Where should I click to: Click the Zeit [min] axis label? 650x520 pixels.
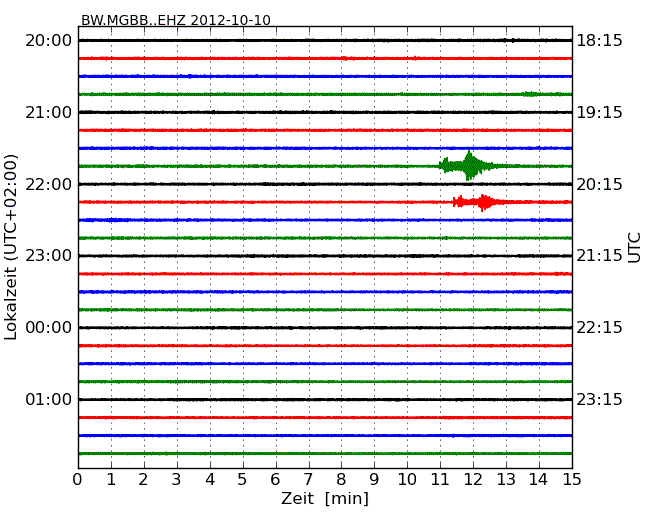click(x=325, y=498)
